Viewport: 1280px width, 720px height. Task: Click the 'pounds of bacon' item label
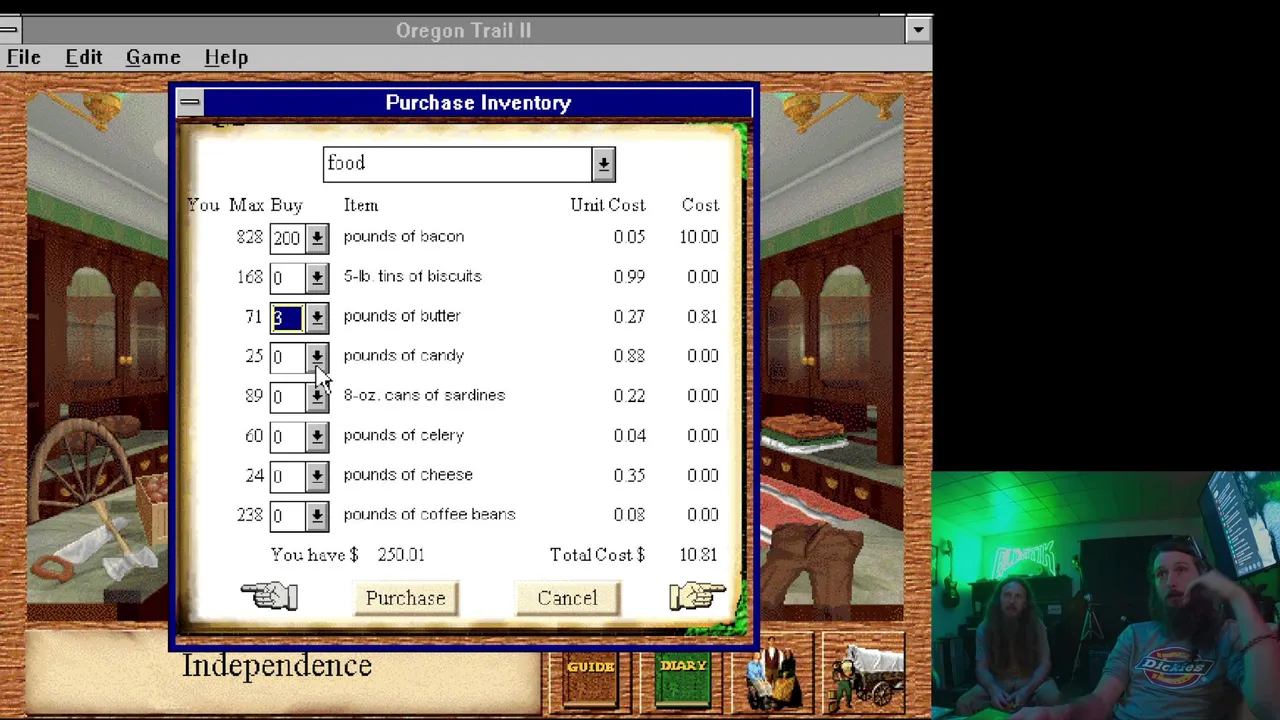click(x=404, y=237)
